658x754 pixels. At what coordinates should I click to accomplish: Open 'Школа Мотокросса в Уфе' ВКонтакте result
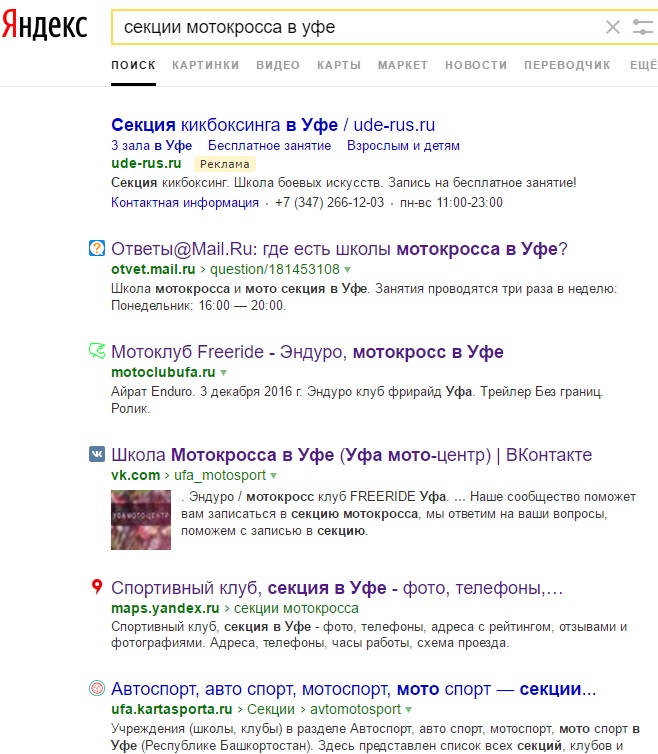click(352, 455)
